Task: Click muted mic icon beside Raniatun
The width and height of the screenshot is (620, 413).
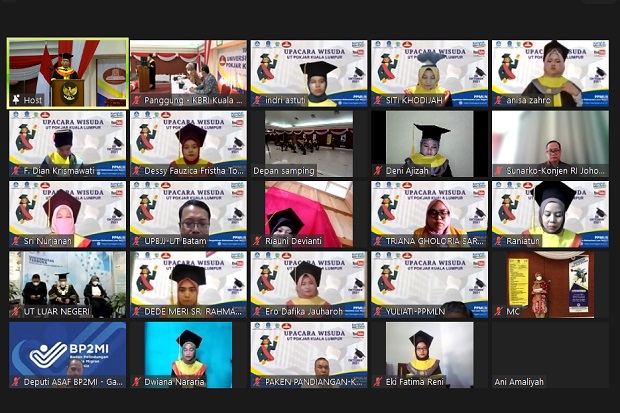Action: point(499,241)
